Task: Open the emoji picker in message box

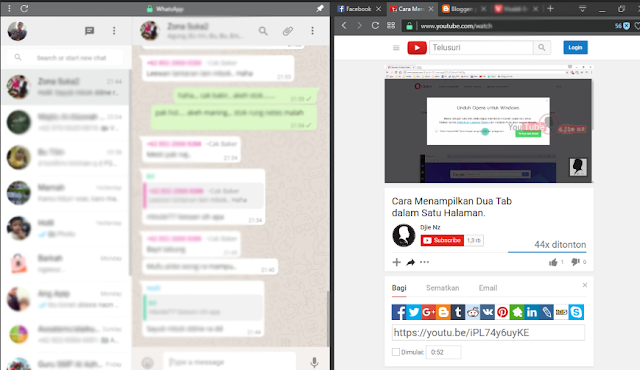Action: click(x=147, y=362)
